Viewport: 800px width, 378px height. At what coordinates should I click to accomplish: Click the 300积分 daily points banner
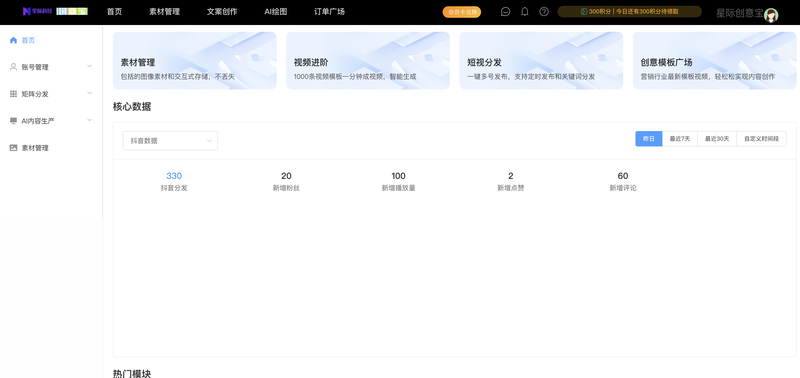pyautogui.click(x=630, y=12)
